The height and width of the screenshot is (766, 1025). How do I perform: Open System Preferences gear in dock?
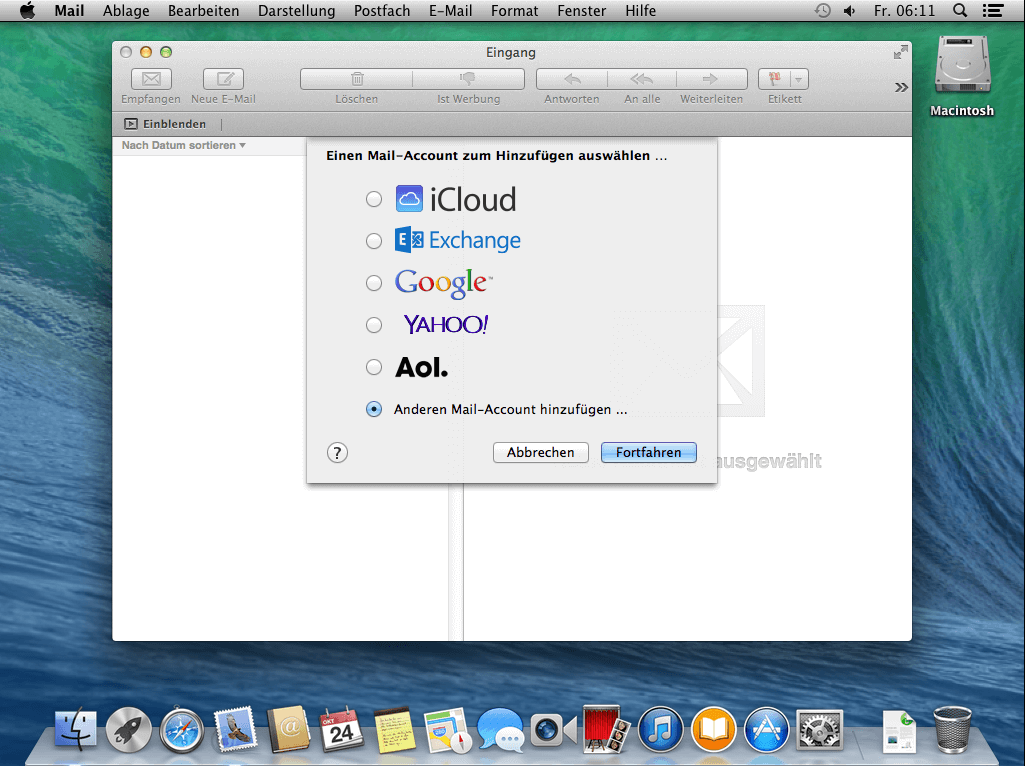tap(819, 729)
